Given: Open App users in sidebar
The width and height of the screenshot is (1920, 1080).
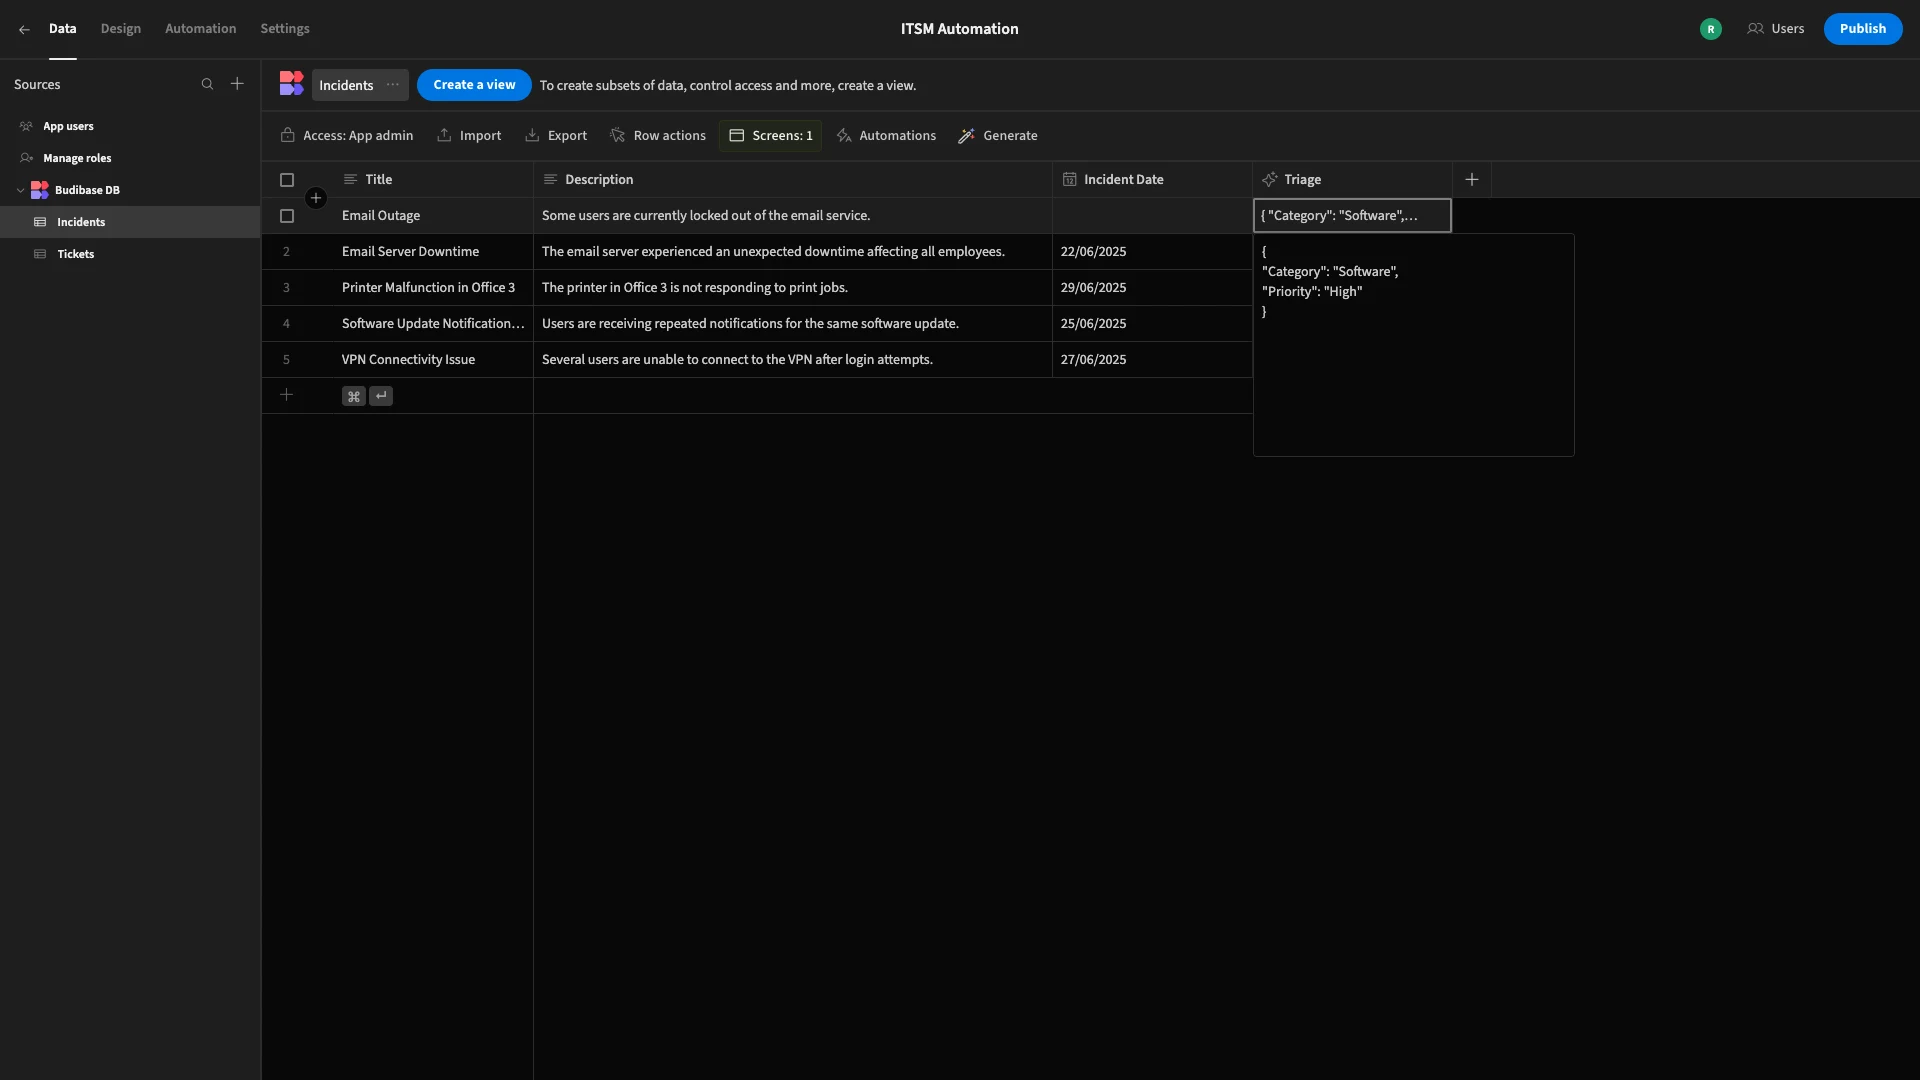Looking at the screenshot, I should pos(130,126).
